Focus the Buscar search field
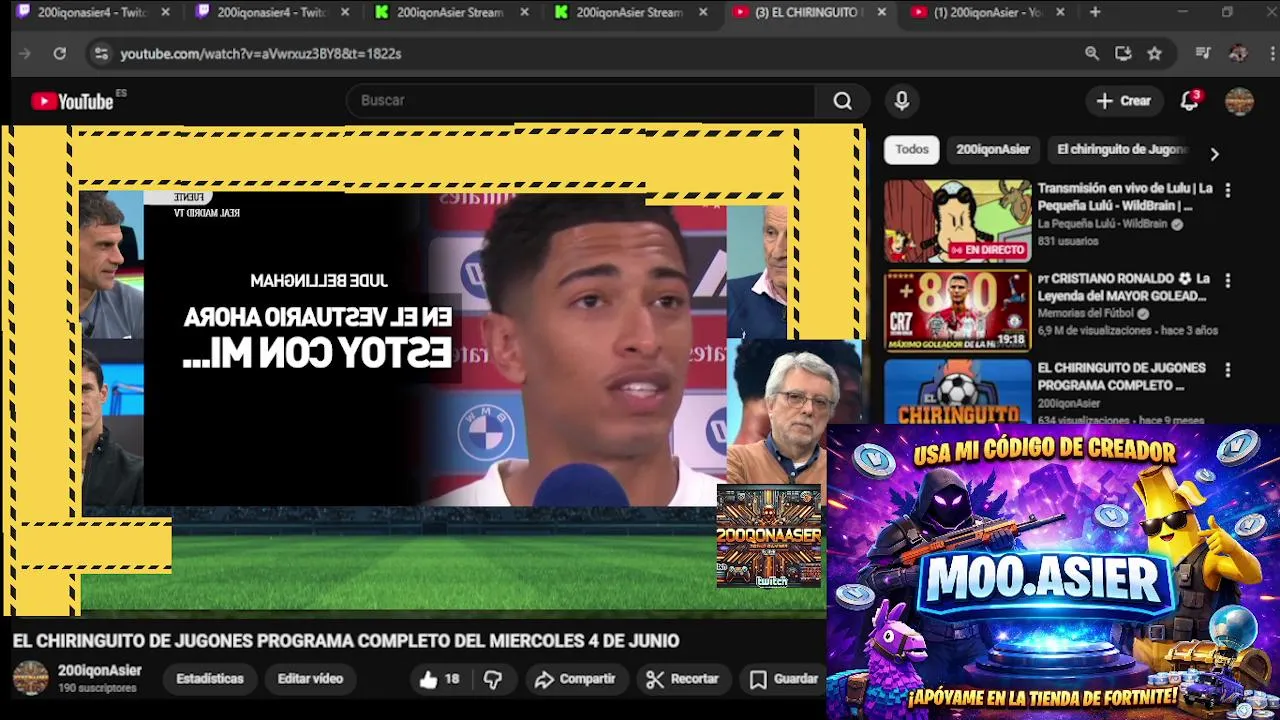Viewport: 1280px width, 720px height. 580,101
